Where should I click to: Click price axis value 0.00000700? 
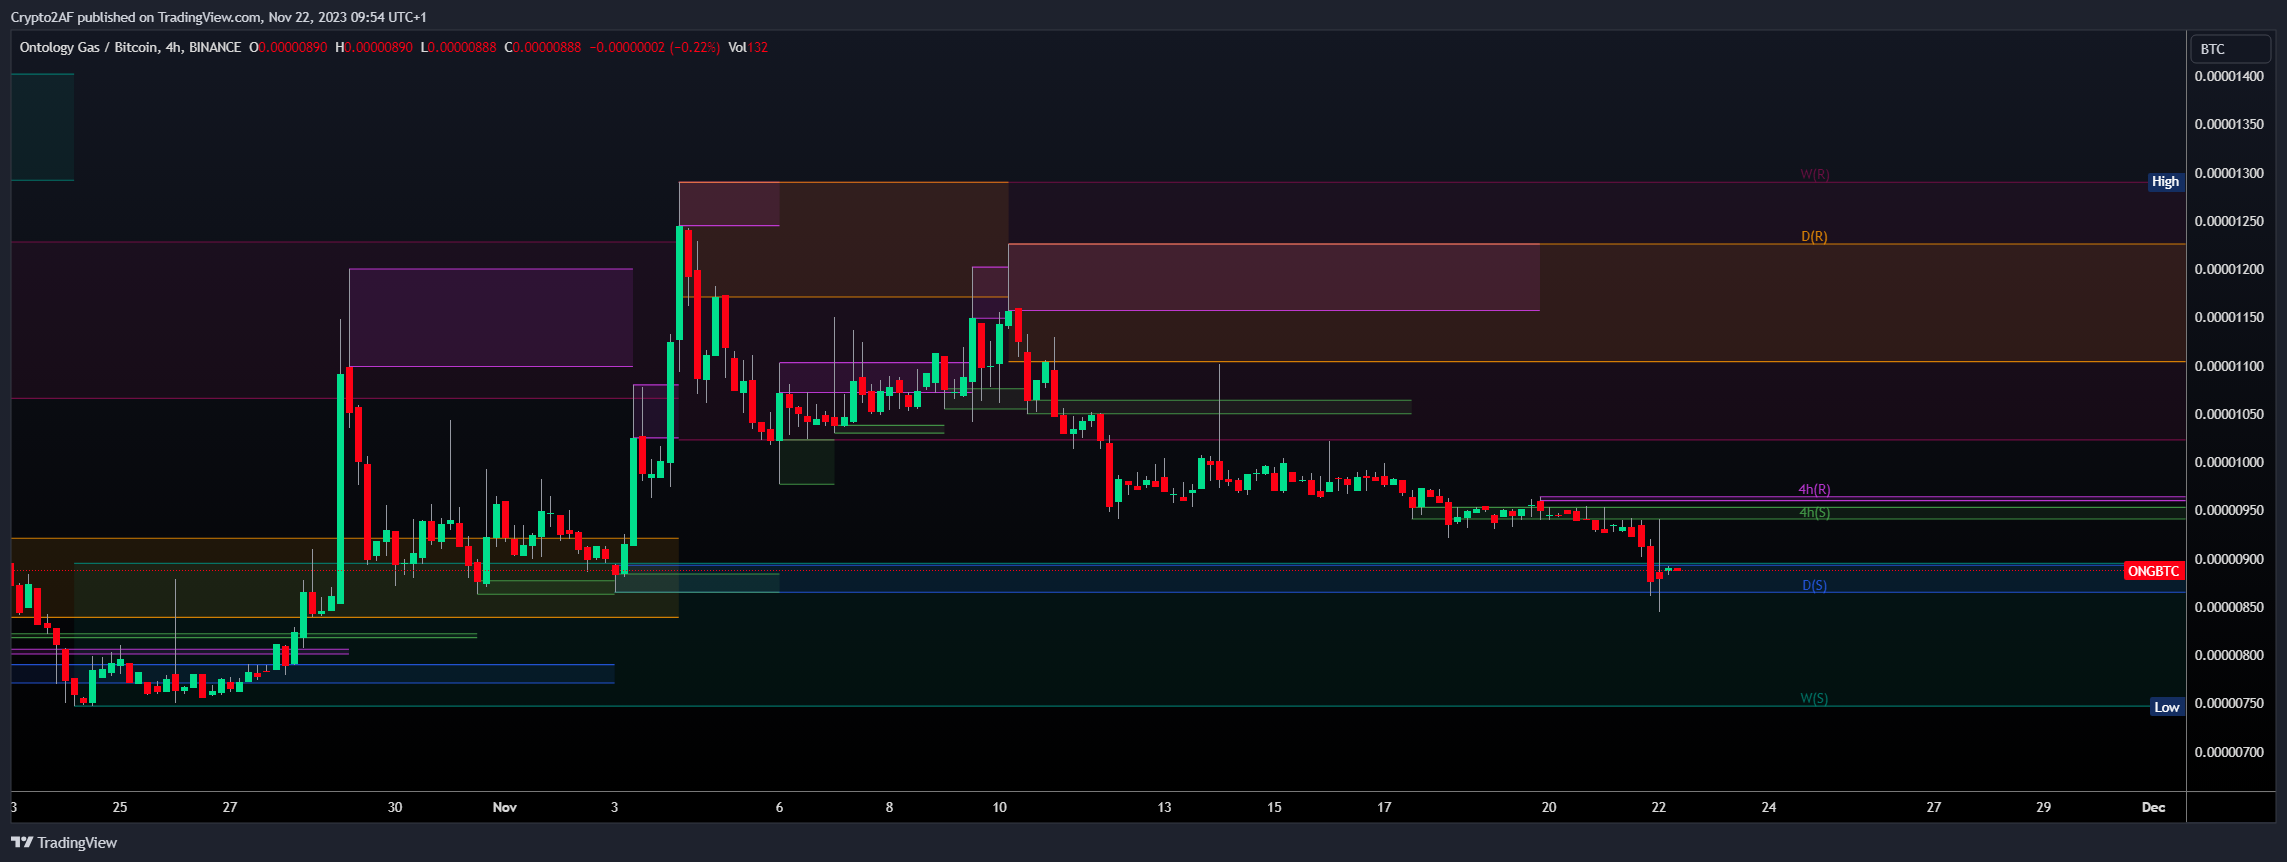(x=2227, y=752)
